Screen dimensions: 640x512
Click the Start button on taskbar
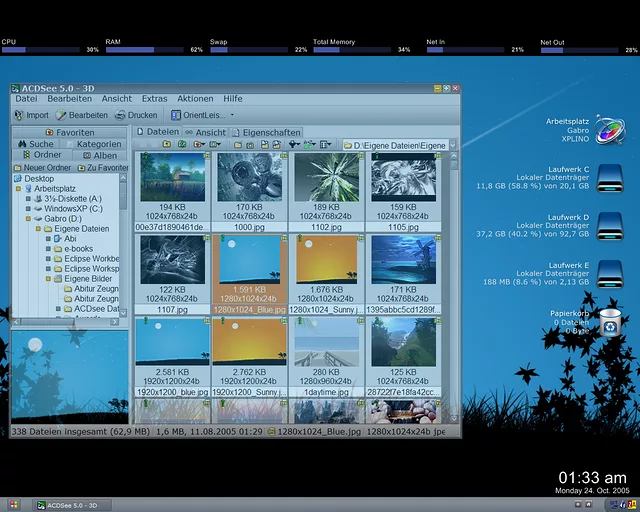point(14,505)
